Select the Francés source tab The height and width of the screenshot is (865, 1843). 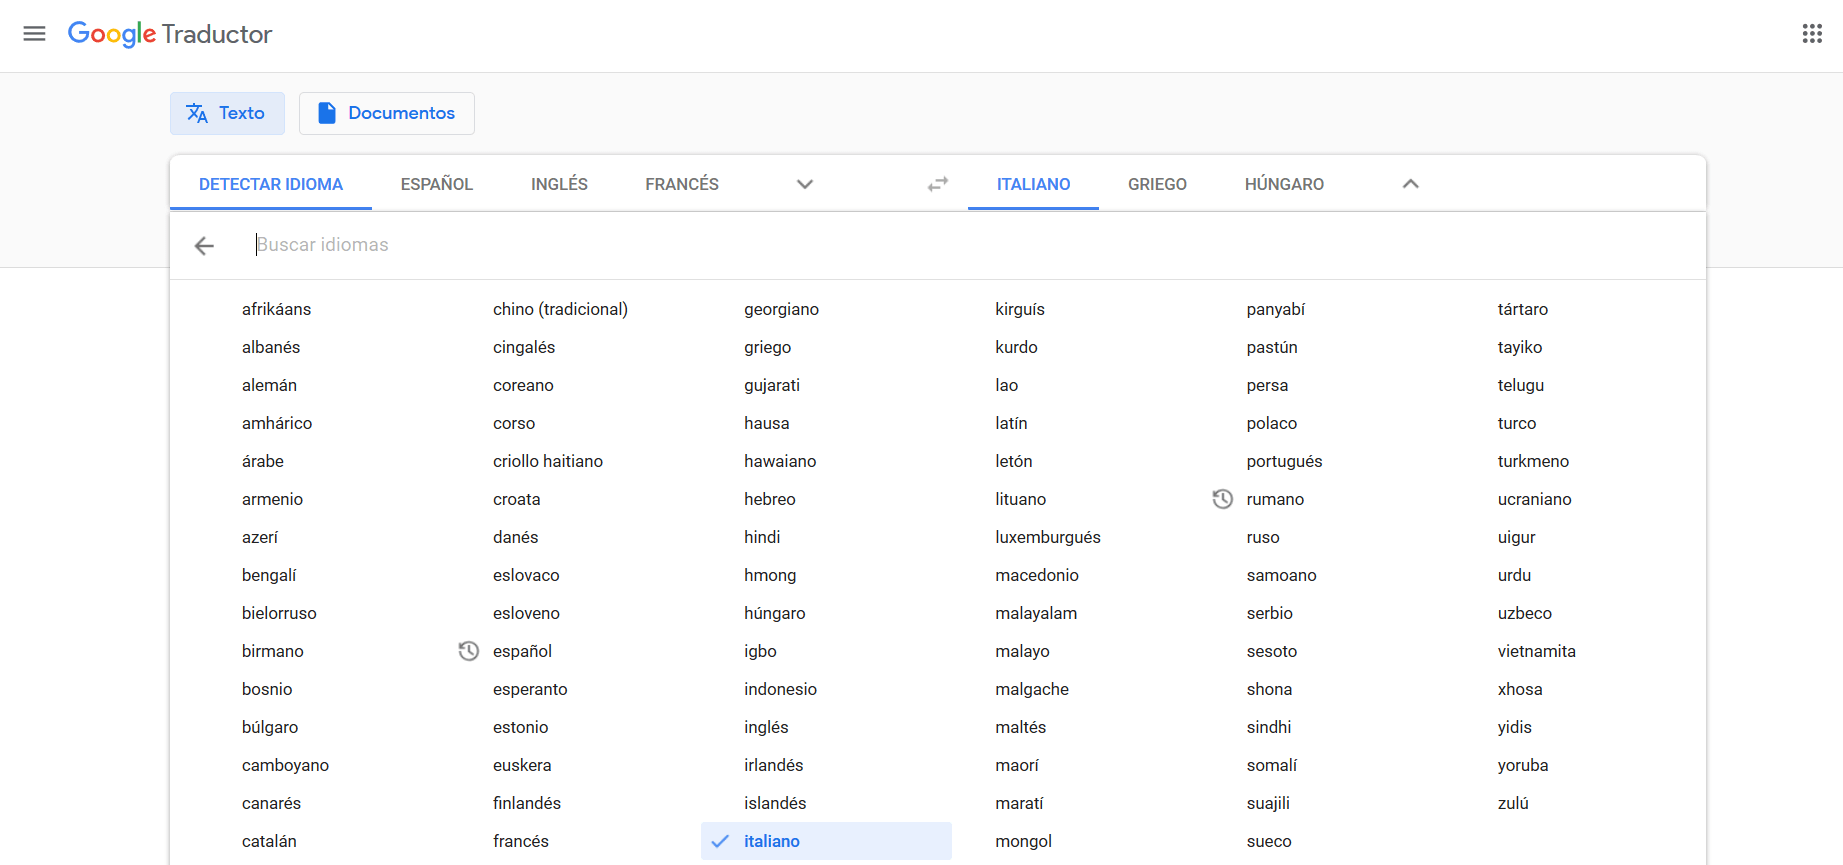(x=682, y=184)
